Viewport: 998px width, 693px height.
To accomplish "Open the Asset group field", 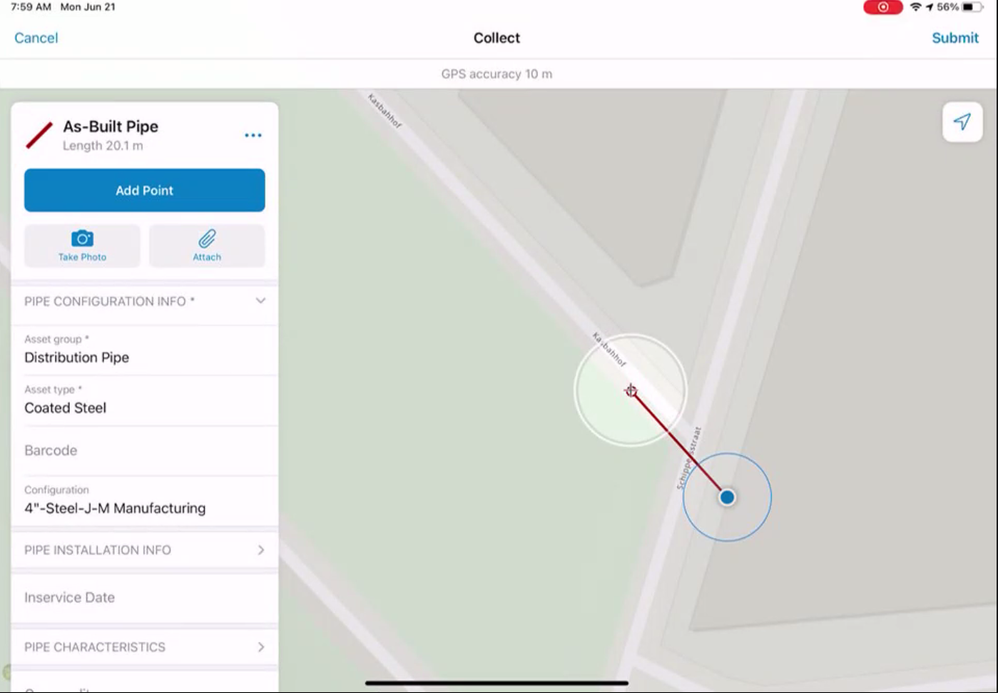I will pos(144,350).
